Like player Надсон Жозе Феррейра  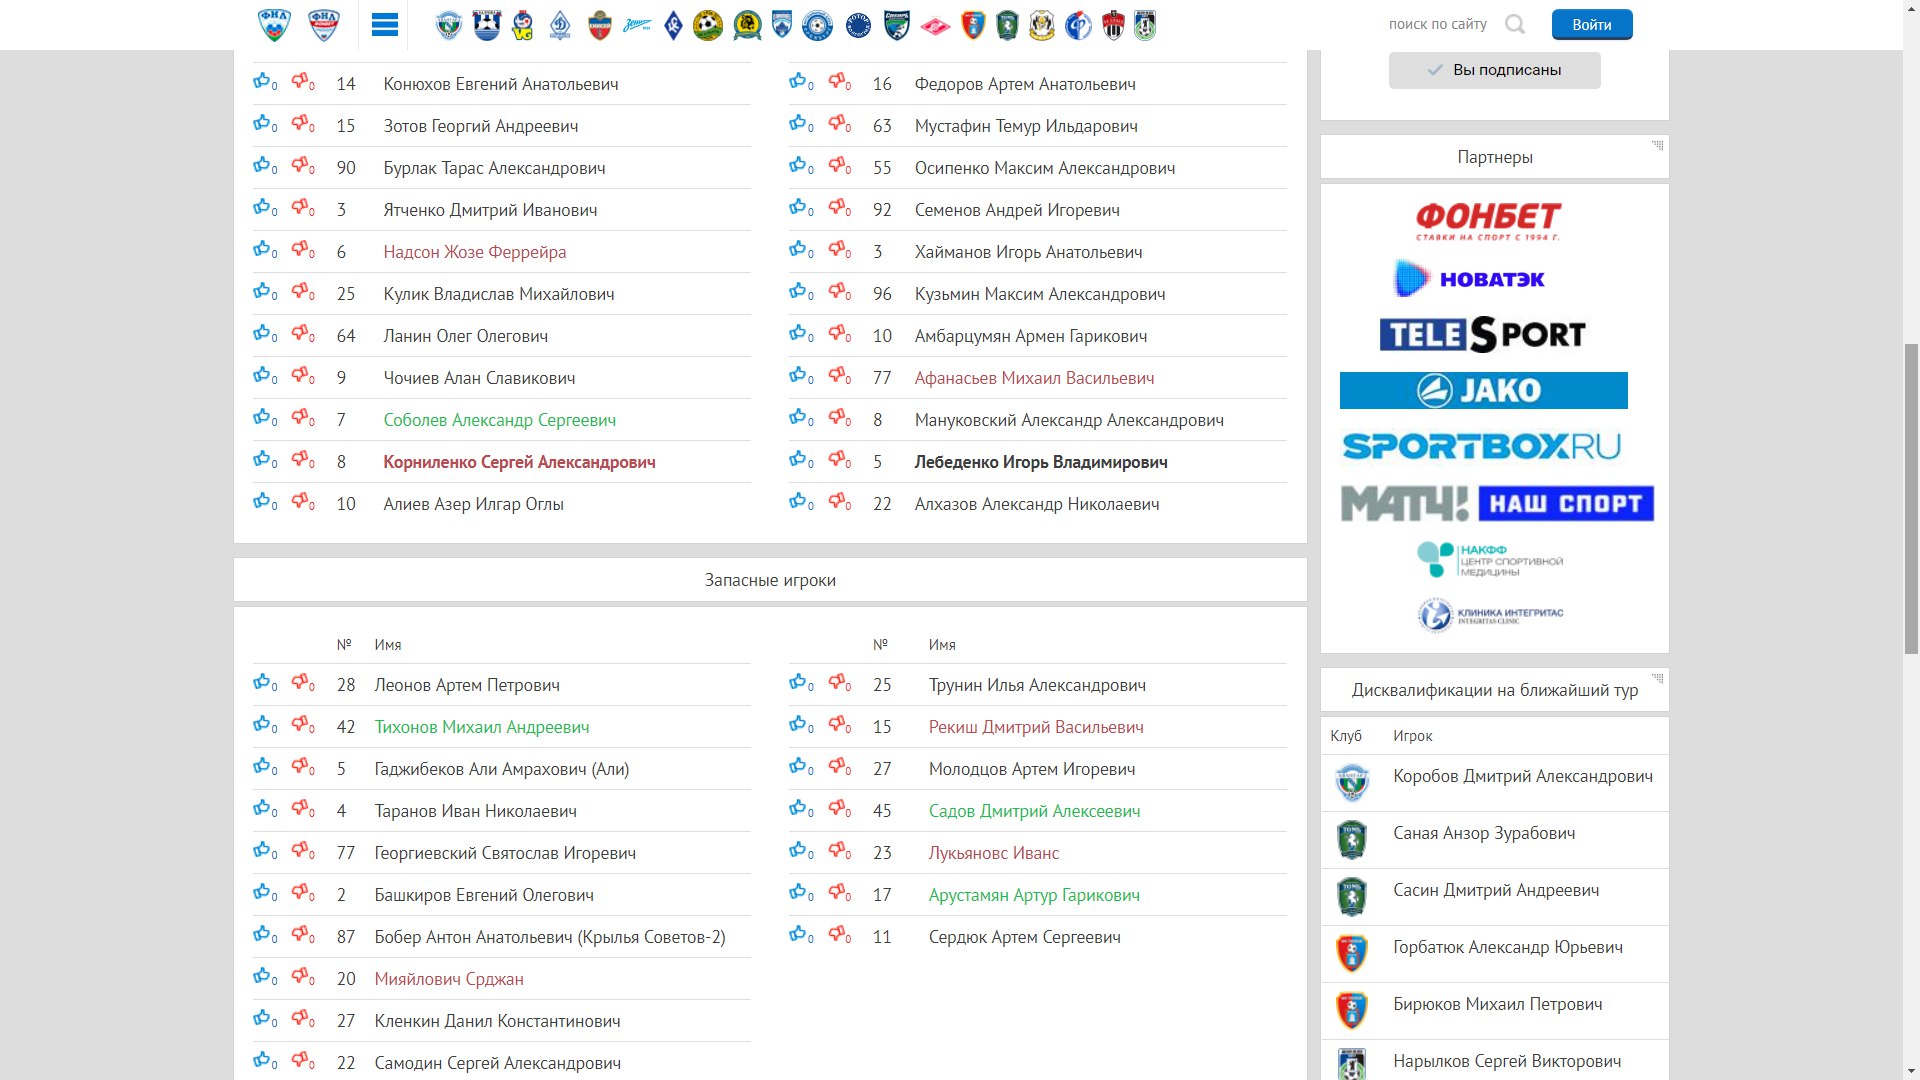coord(262,249)
